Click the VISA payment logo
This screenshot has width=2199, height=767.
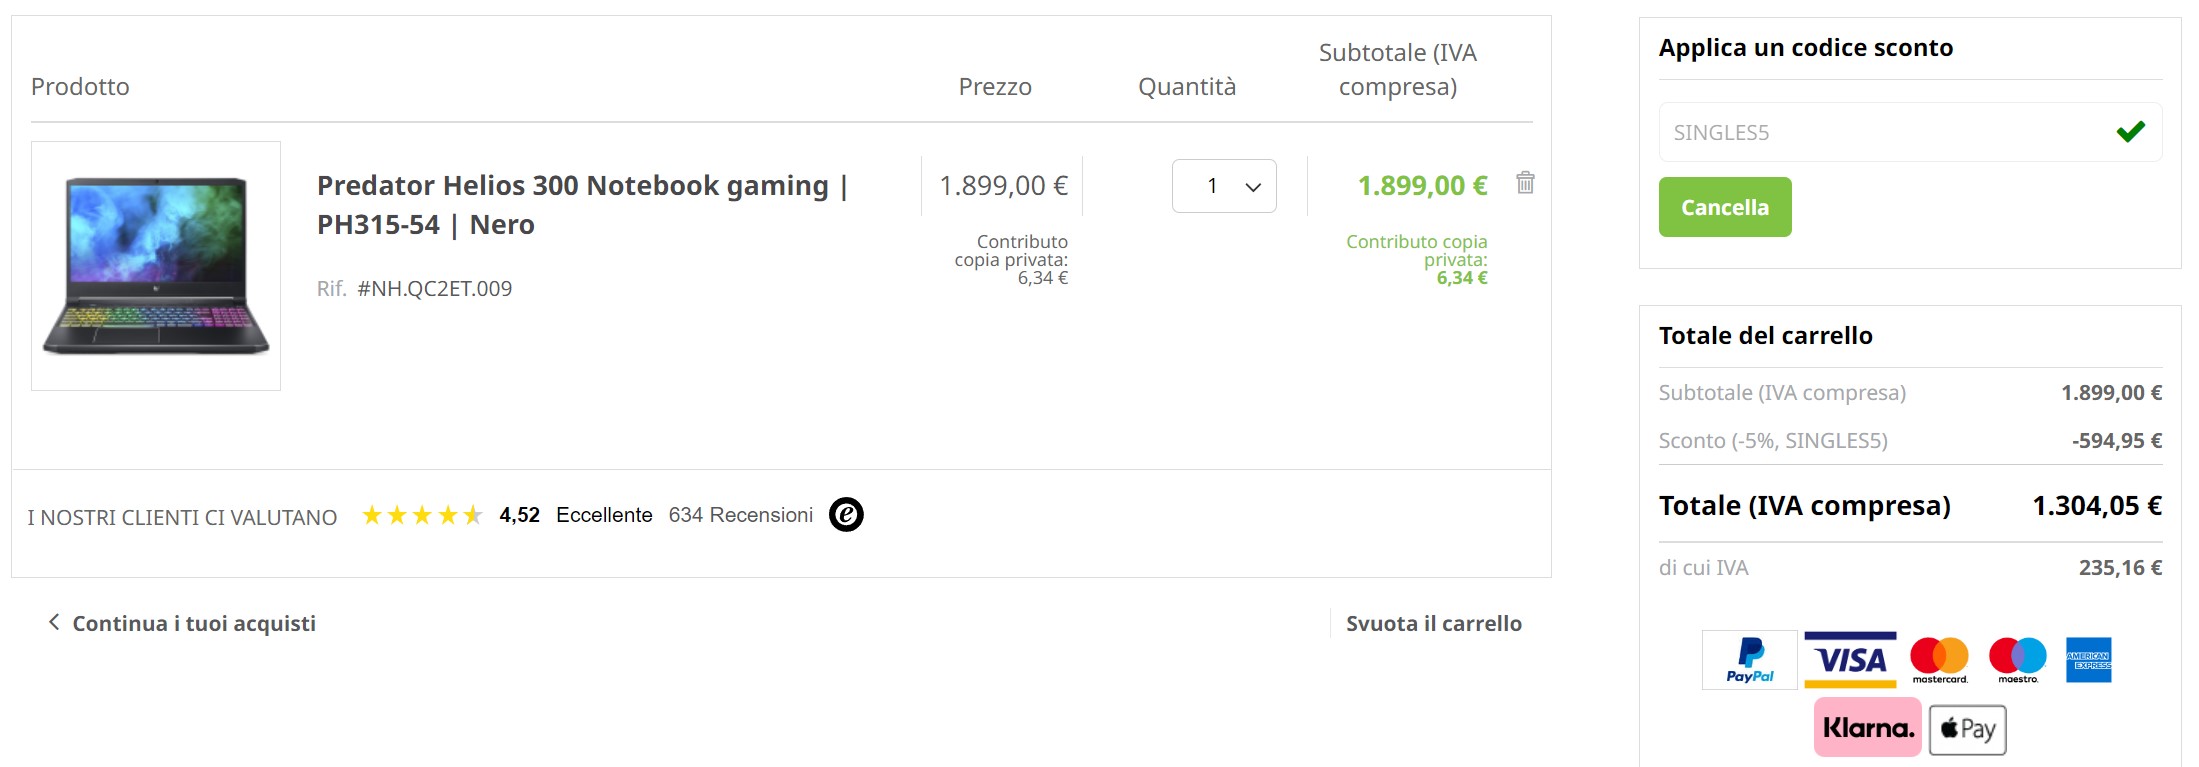(1850, 660)
